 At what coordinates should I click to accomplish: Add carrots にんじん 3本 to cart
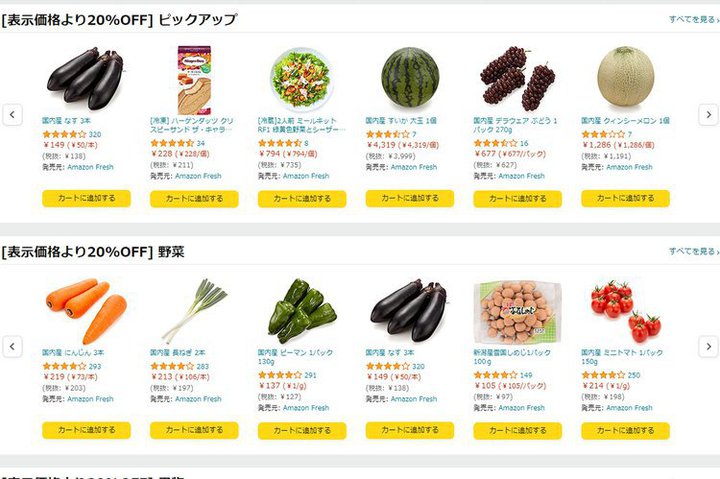click(86, 430)
